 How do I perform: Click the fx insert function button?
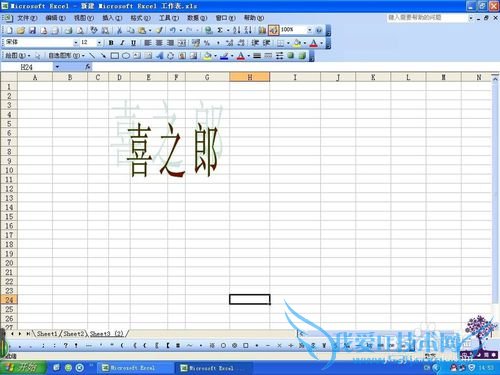(x=88, y=67)
